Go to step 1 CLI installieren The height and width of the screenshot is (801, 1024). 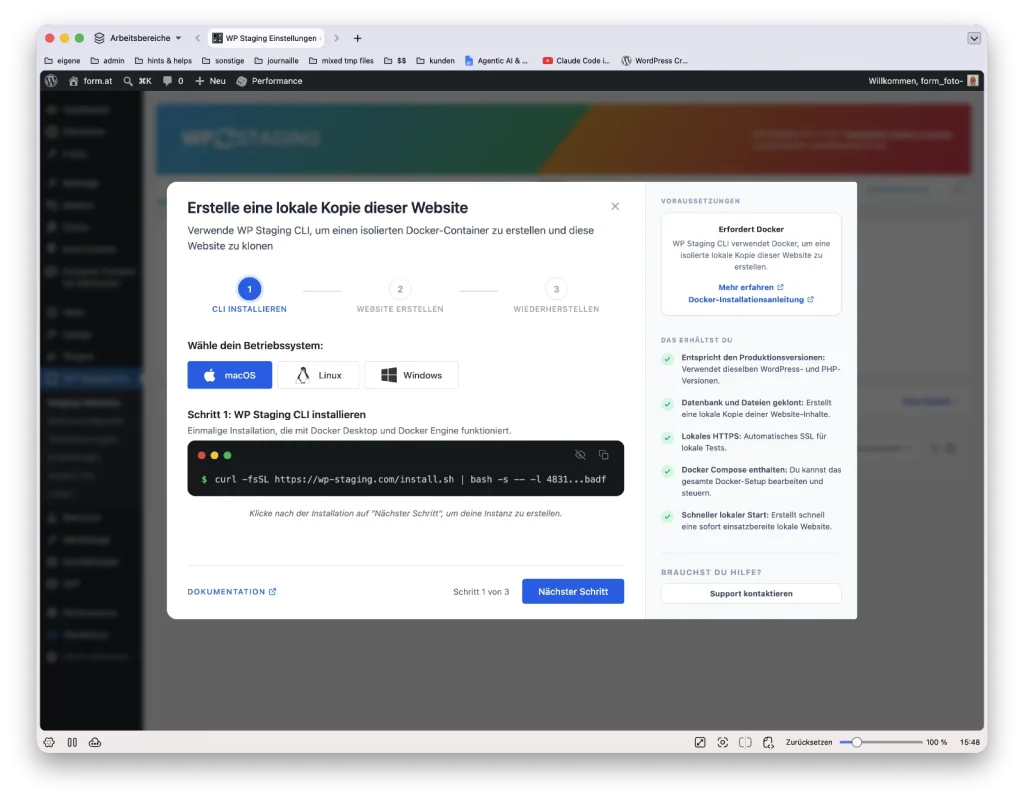[x=249, y=295]
